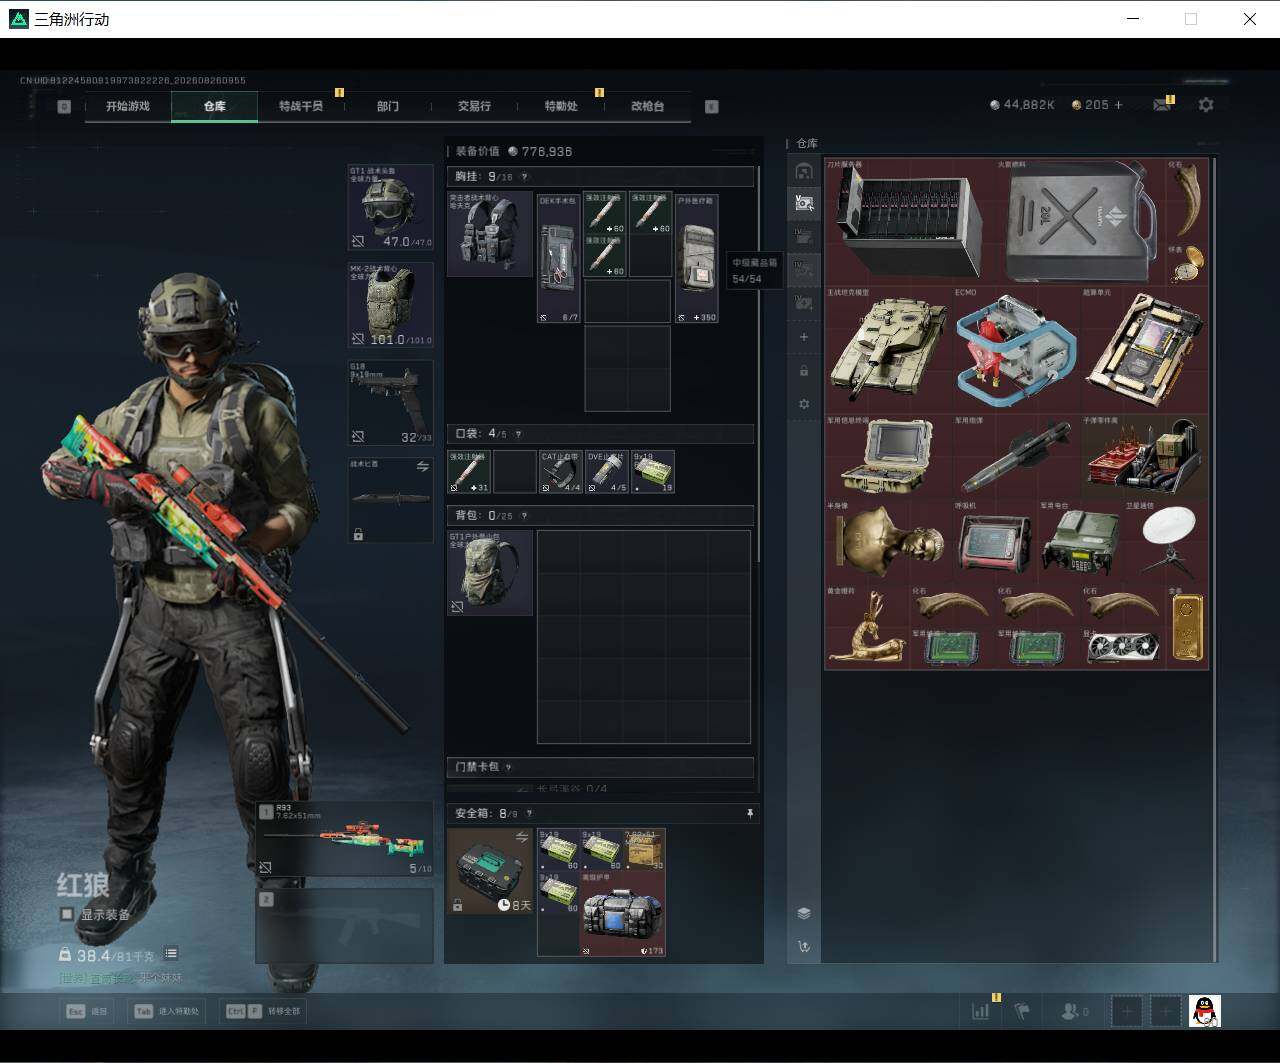This screenshot has height=1063, width=1280.
Task: Select the ventilator item in warehouse
Action: (995, 542)
